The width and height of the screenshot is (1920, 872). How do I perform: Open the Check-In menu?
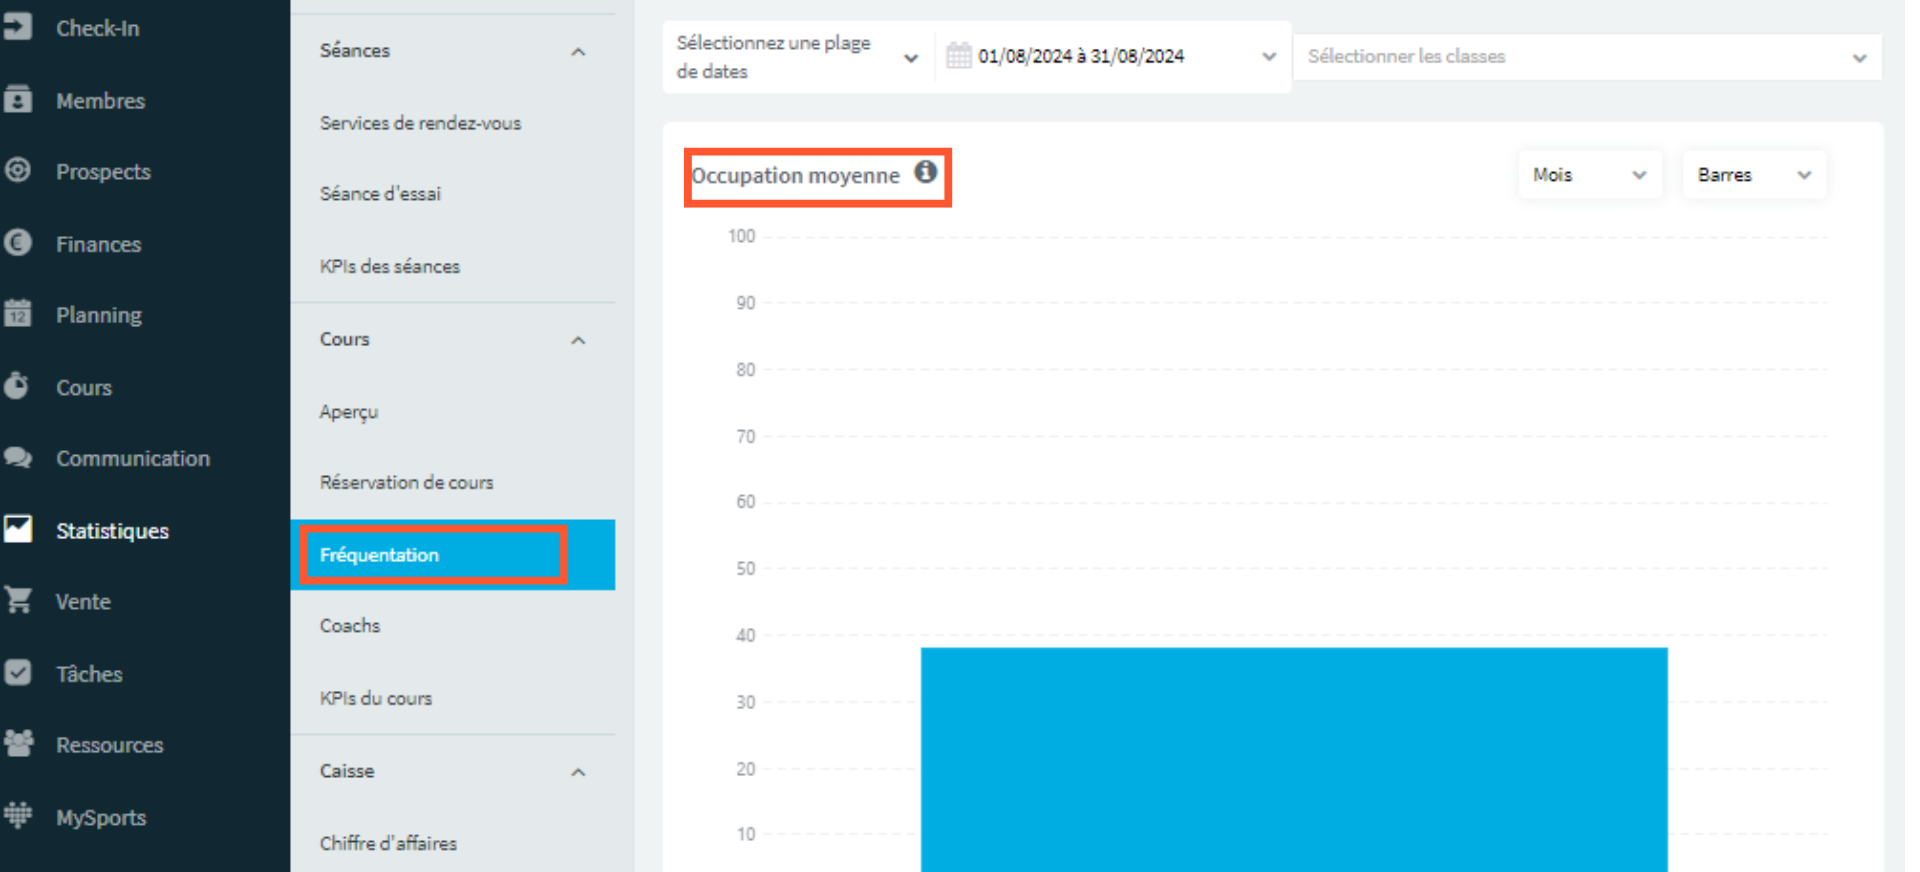97,28
